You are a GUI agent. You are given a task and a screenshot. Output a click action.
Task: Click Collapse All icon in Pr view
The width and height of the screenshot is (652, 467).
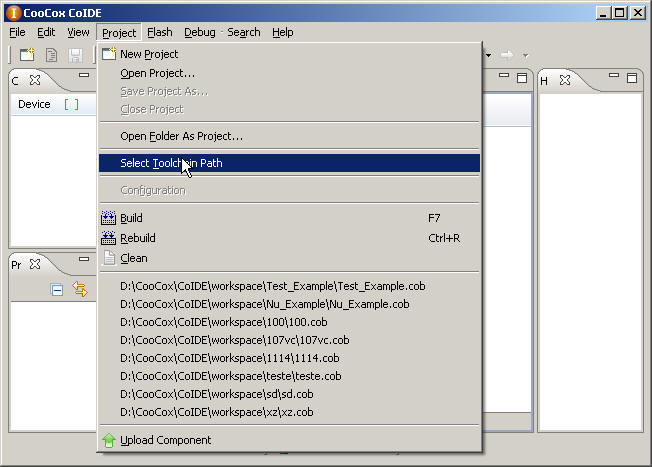tap(57, 289)
